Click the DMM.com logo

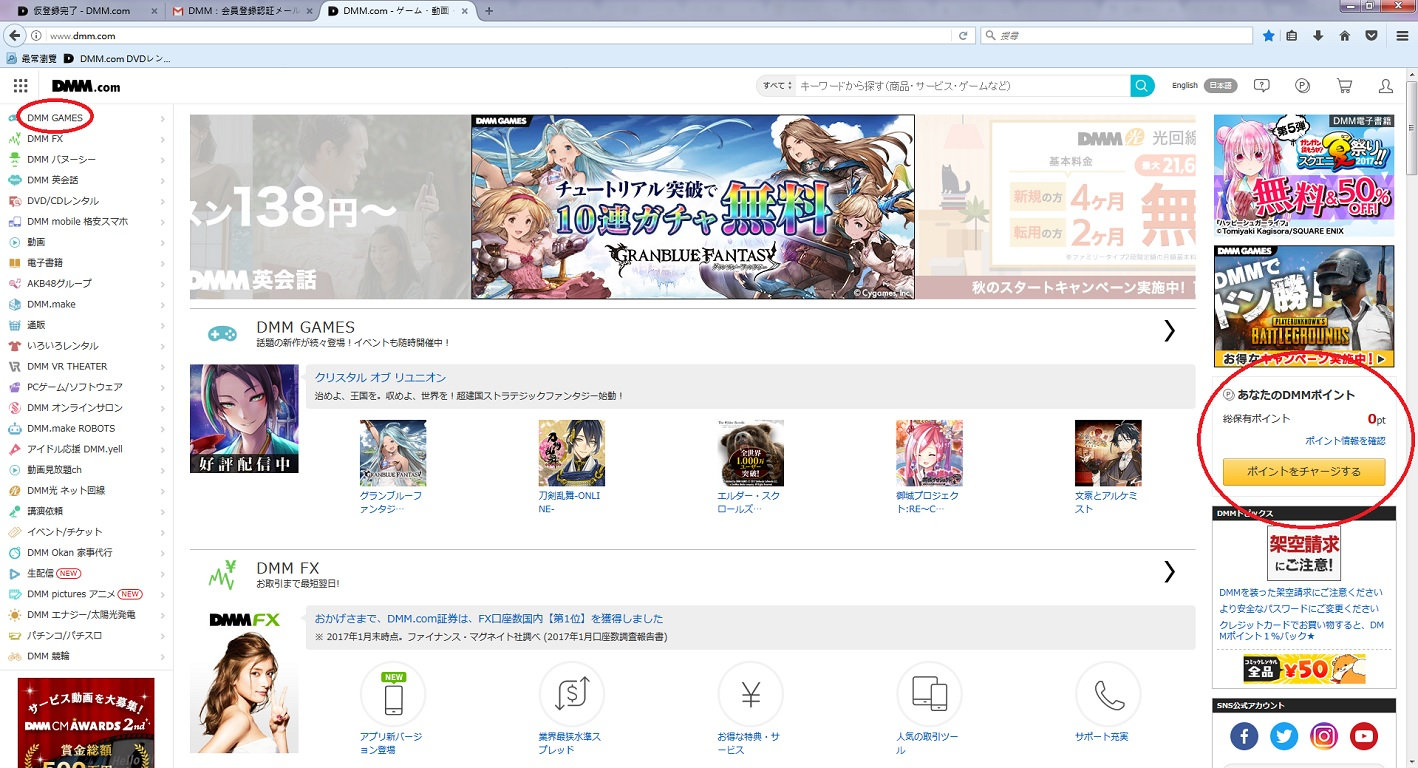(86, 86)
